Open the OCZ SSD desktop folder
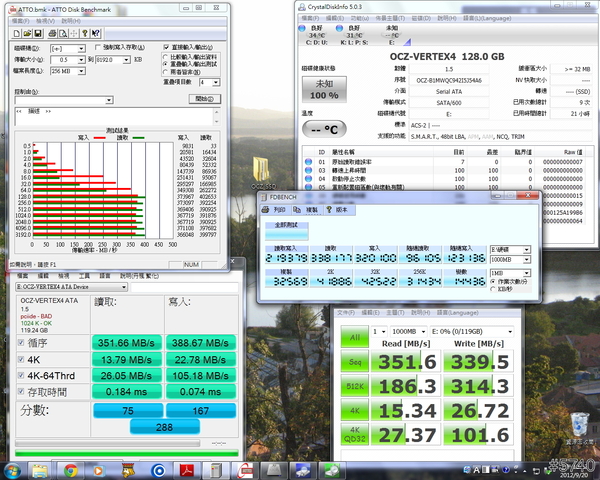Viewport: 600px width, 480px height. [x=264, y=170]
